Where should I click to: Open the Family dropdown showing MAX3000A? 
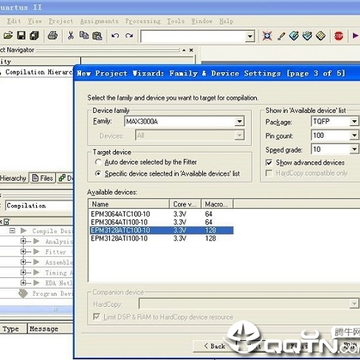[239, 122]
